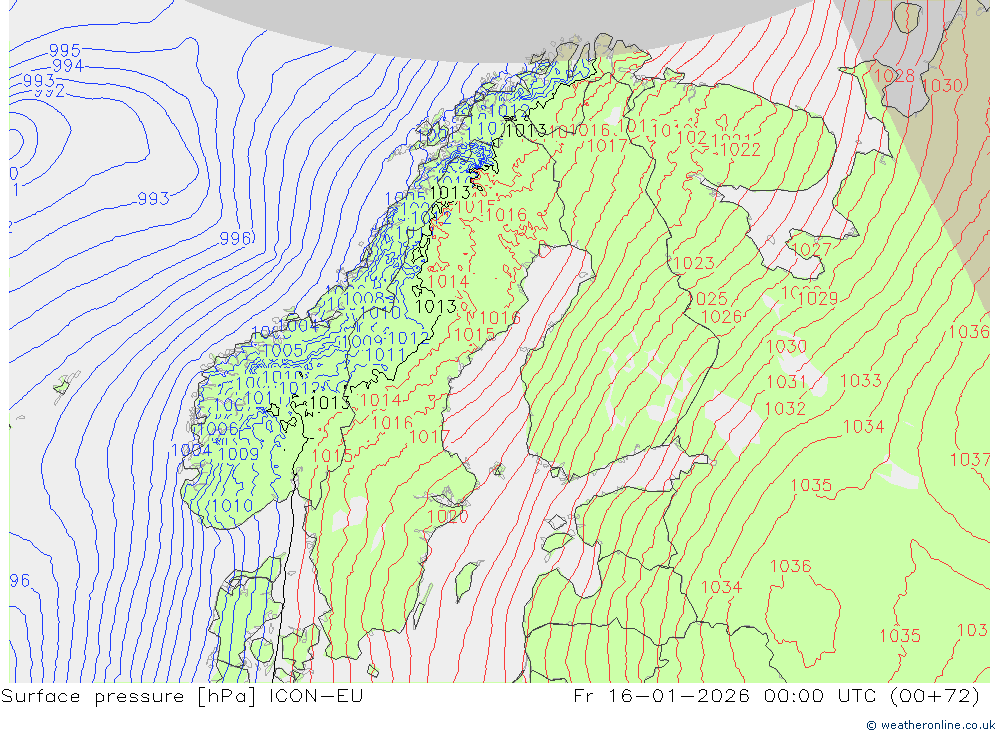Click the red 1033 isobar label
Image resolution: width=1000 pixels, height=733 pixels.
coord(861,380)
